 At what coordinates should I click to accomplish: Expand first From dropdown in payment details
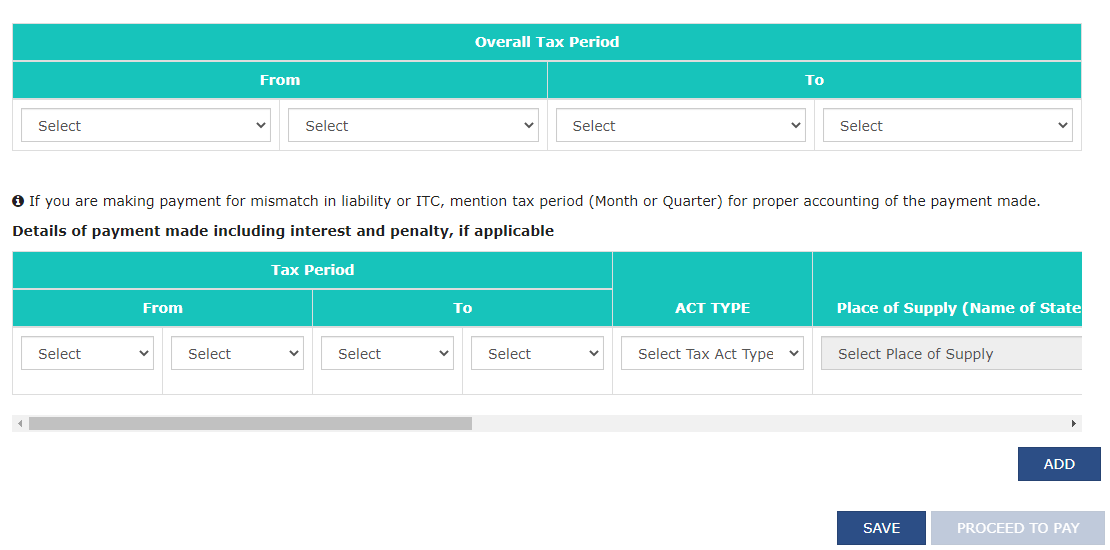pyautogui.click(x=87, y=354)
